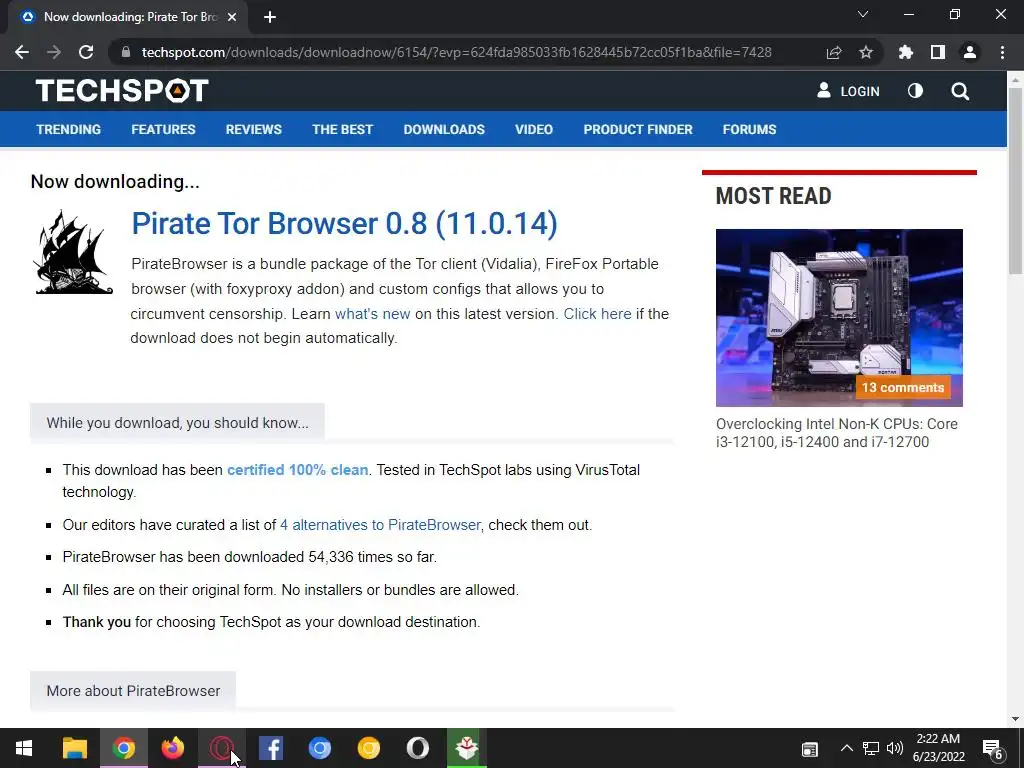Open the yellow Chrome Canary icon

(x=368, y=748)
